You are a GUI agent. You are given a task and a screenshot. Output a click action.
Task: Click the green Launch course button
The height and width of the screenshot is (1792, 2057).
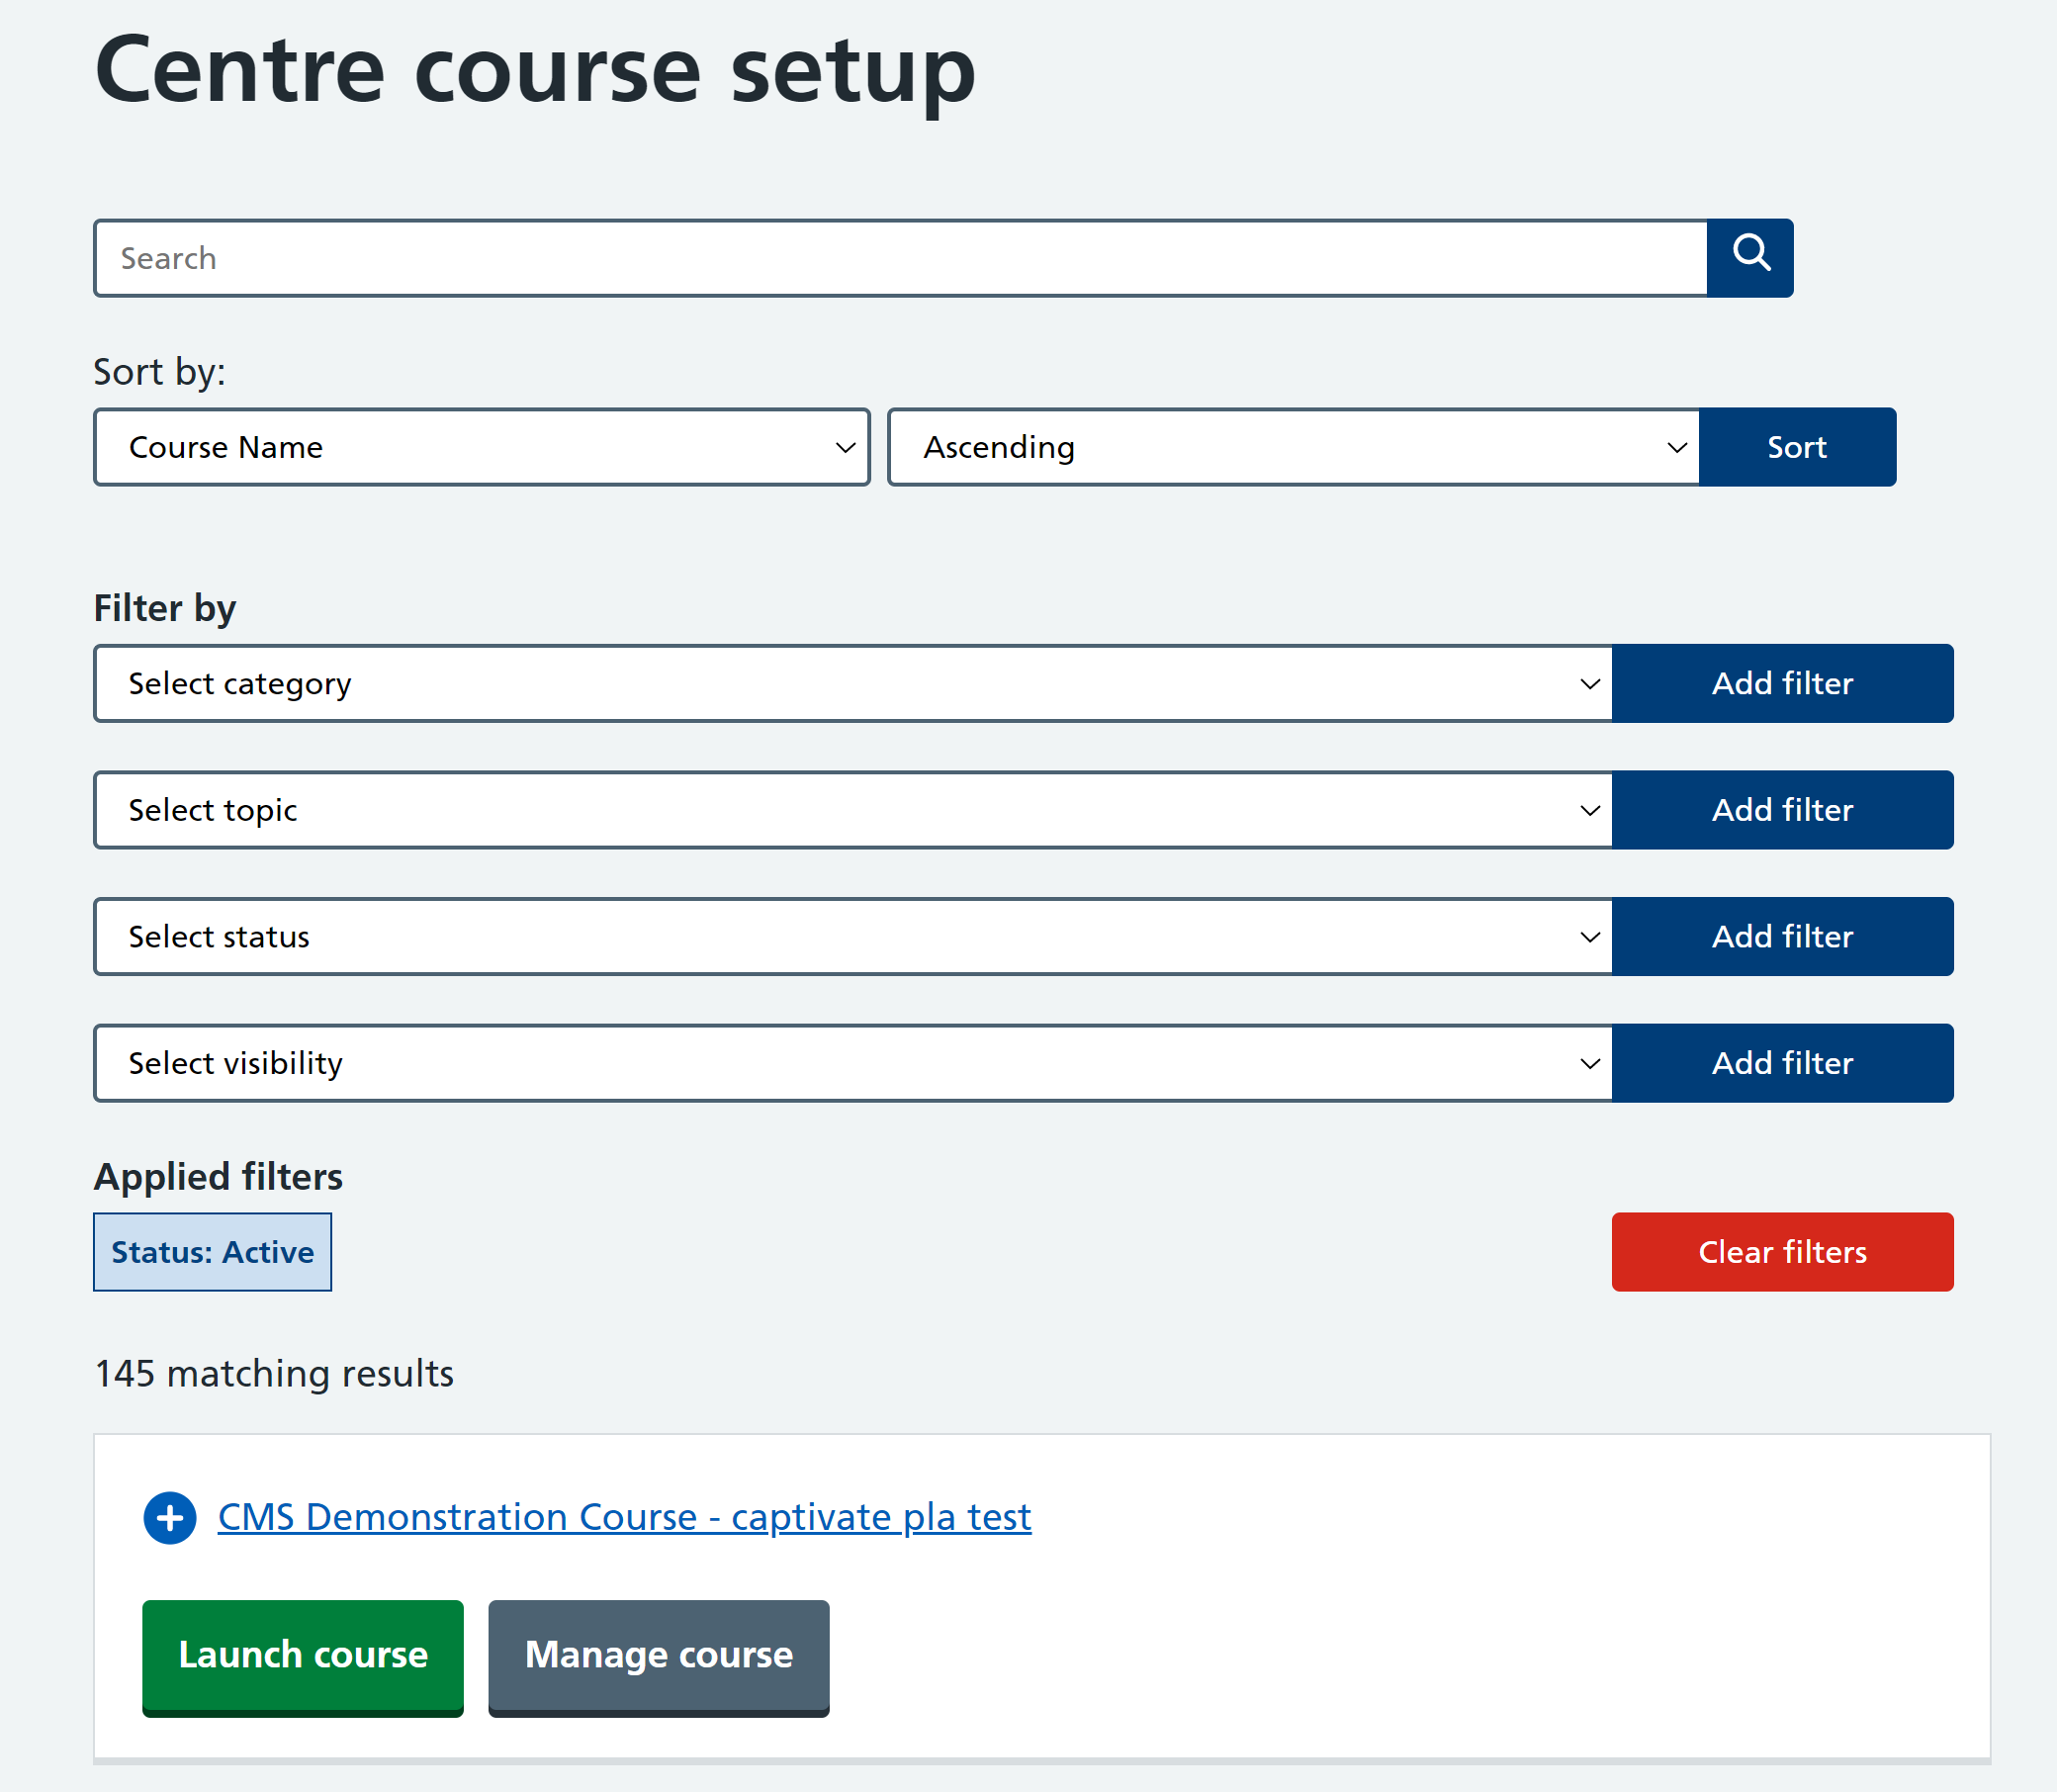[x=302, y=1655]
